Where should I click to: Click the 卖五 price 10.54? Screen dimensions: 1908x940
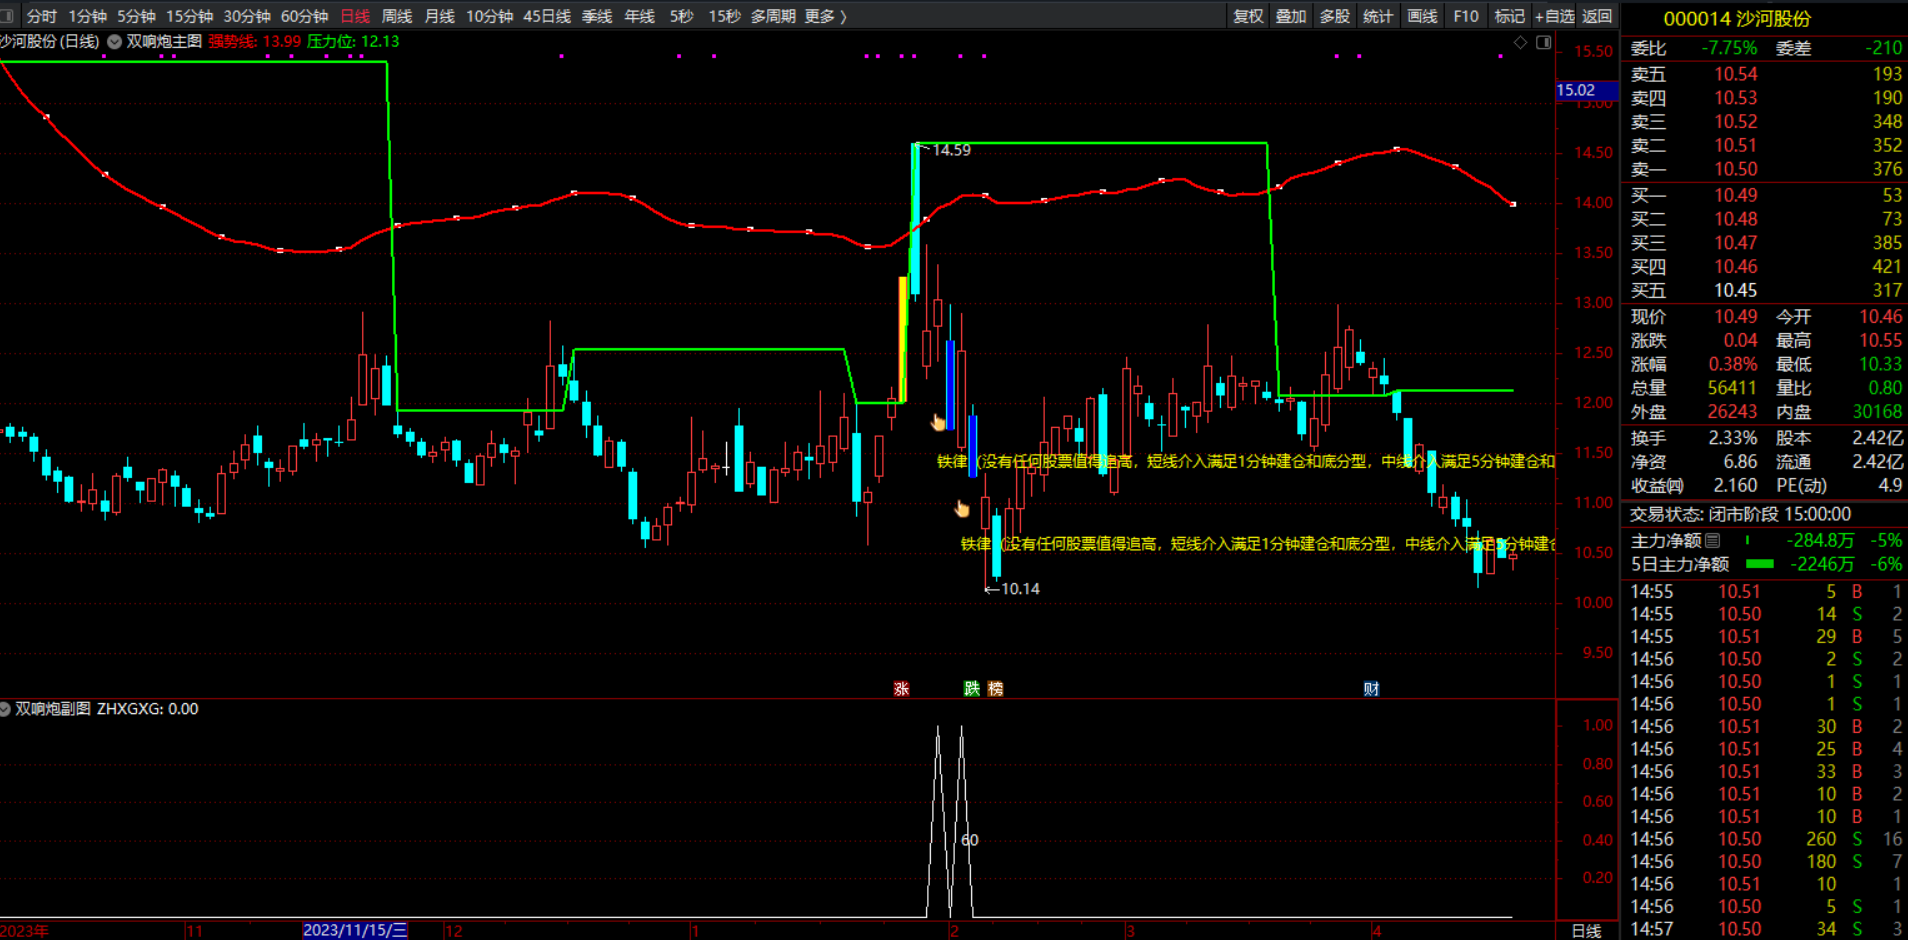[x=1735, y=74]
